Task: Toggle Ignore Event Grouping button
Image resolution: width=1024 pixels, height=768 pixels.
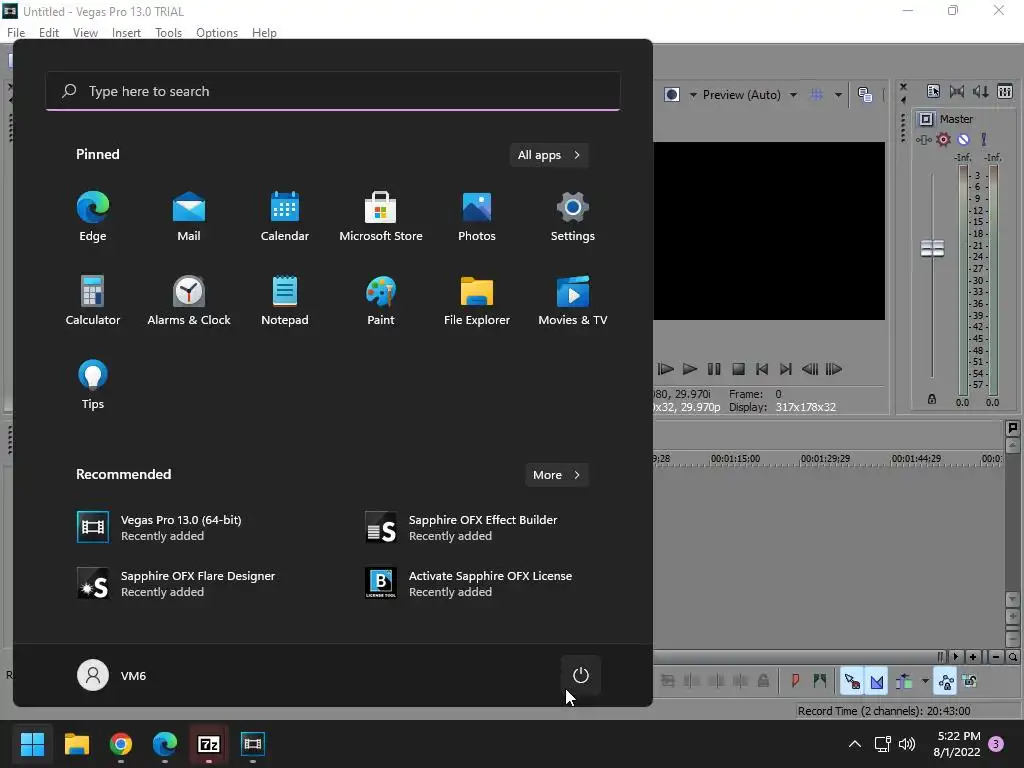Action: [x=970, y=681]
